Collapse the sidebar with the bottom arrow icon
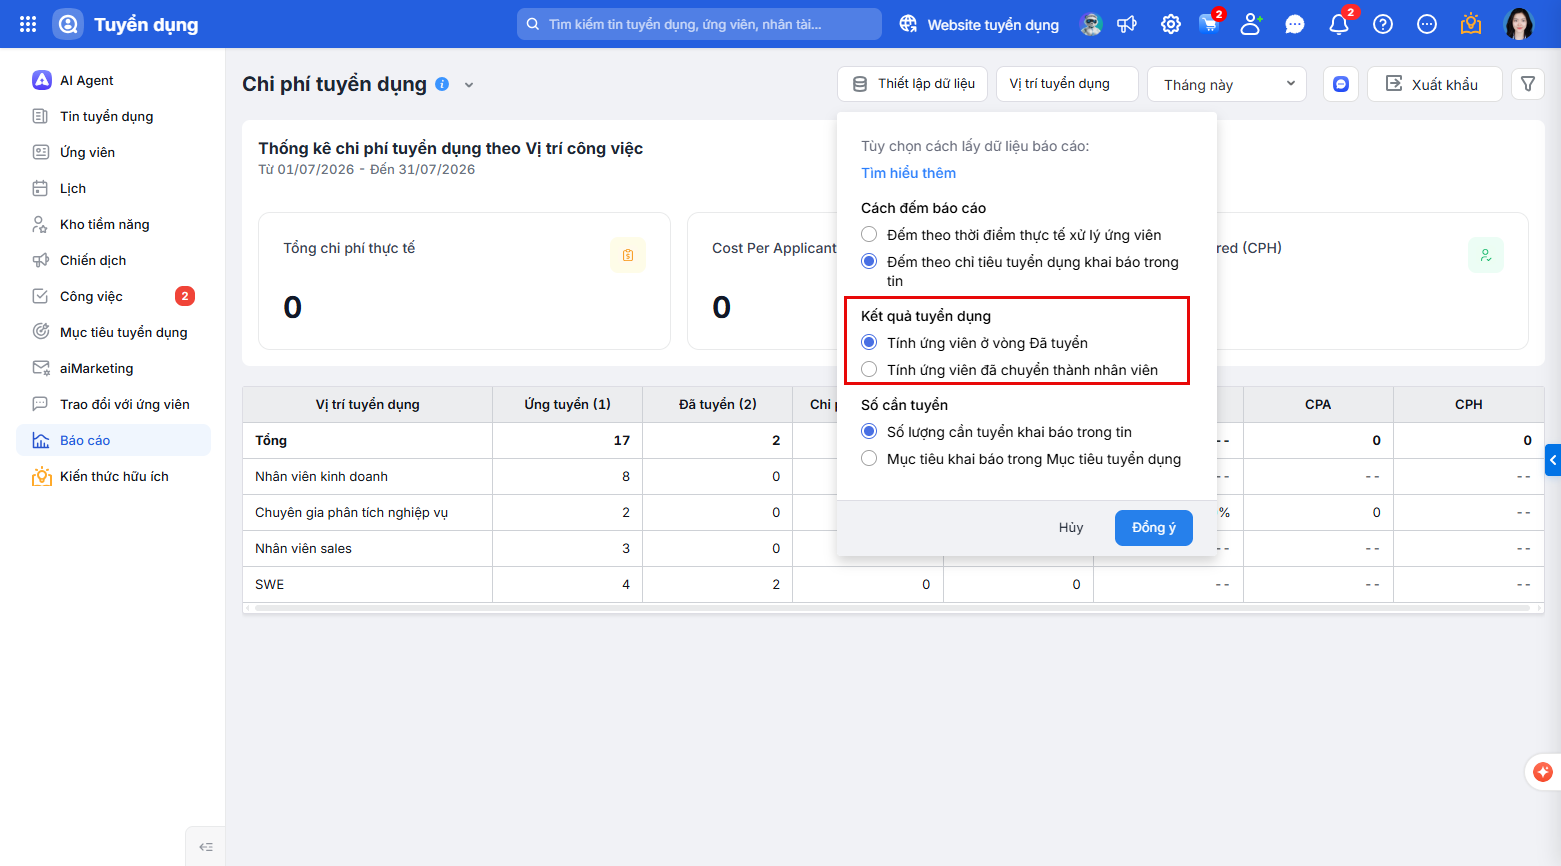The width and height of the screenshot is (1561, 866). click(206, 847)
